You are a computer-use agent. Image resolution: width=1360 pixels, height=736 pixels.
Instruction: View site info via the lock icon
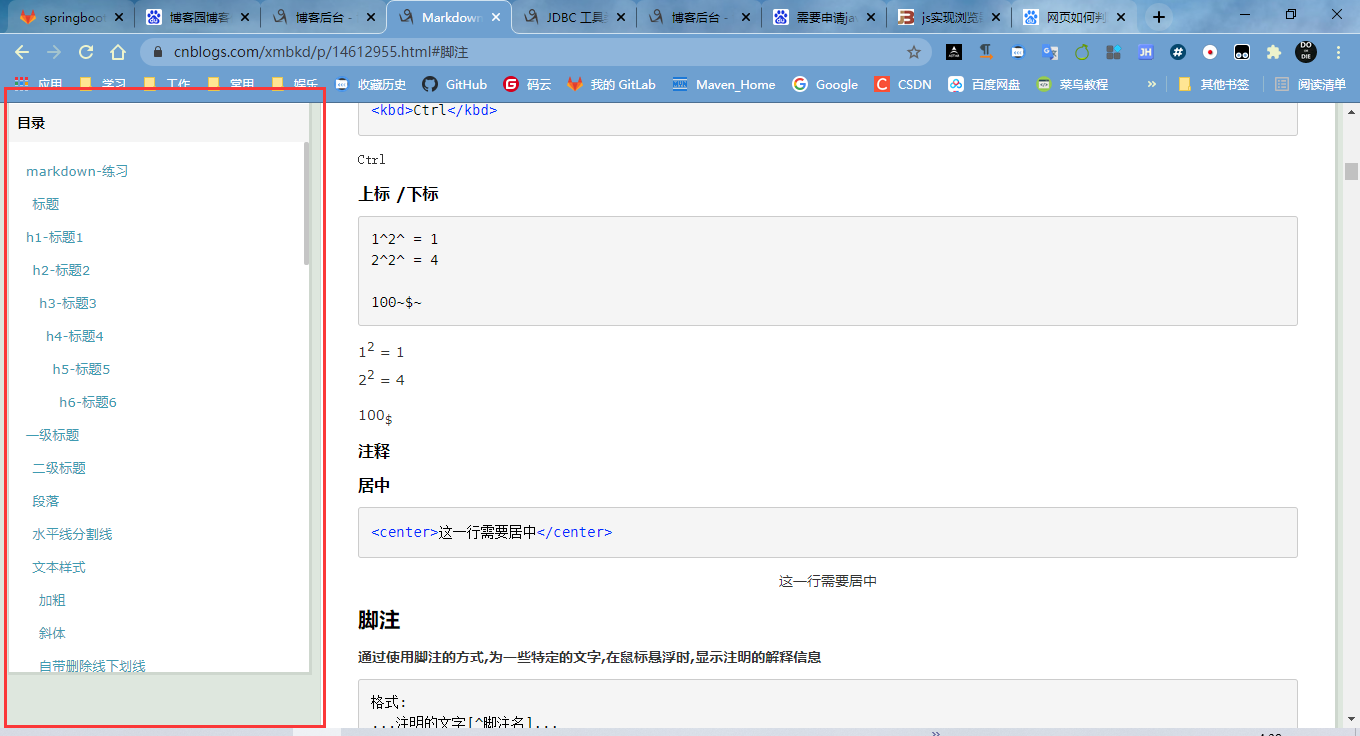[158, 52]
